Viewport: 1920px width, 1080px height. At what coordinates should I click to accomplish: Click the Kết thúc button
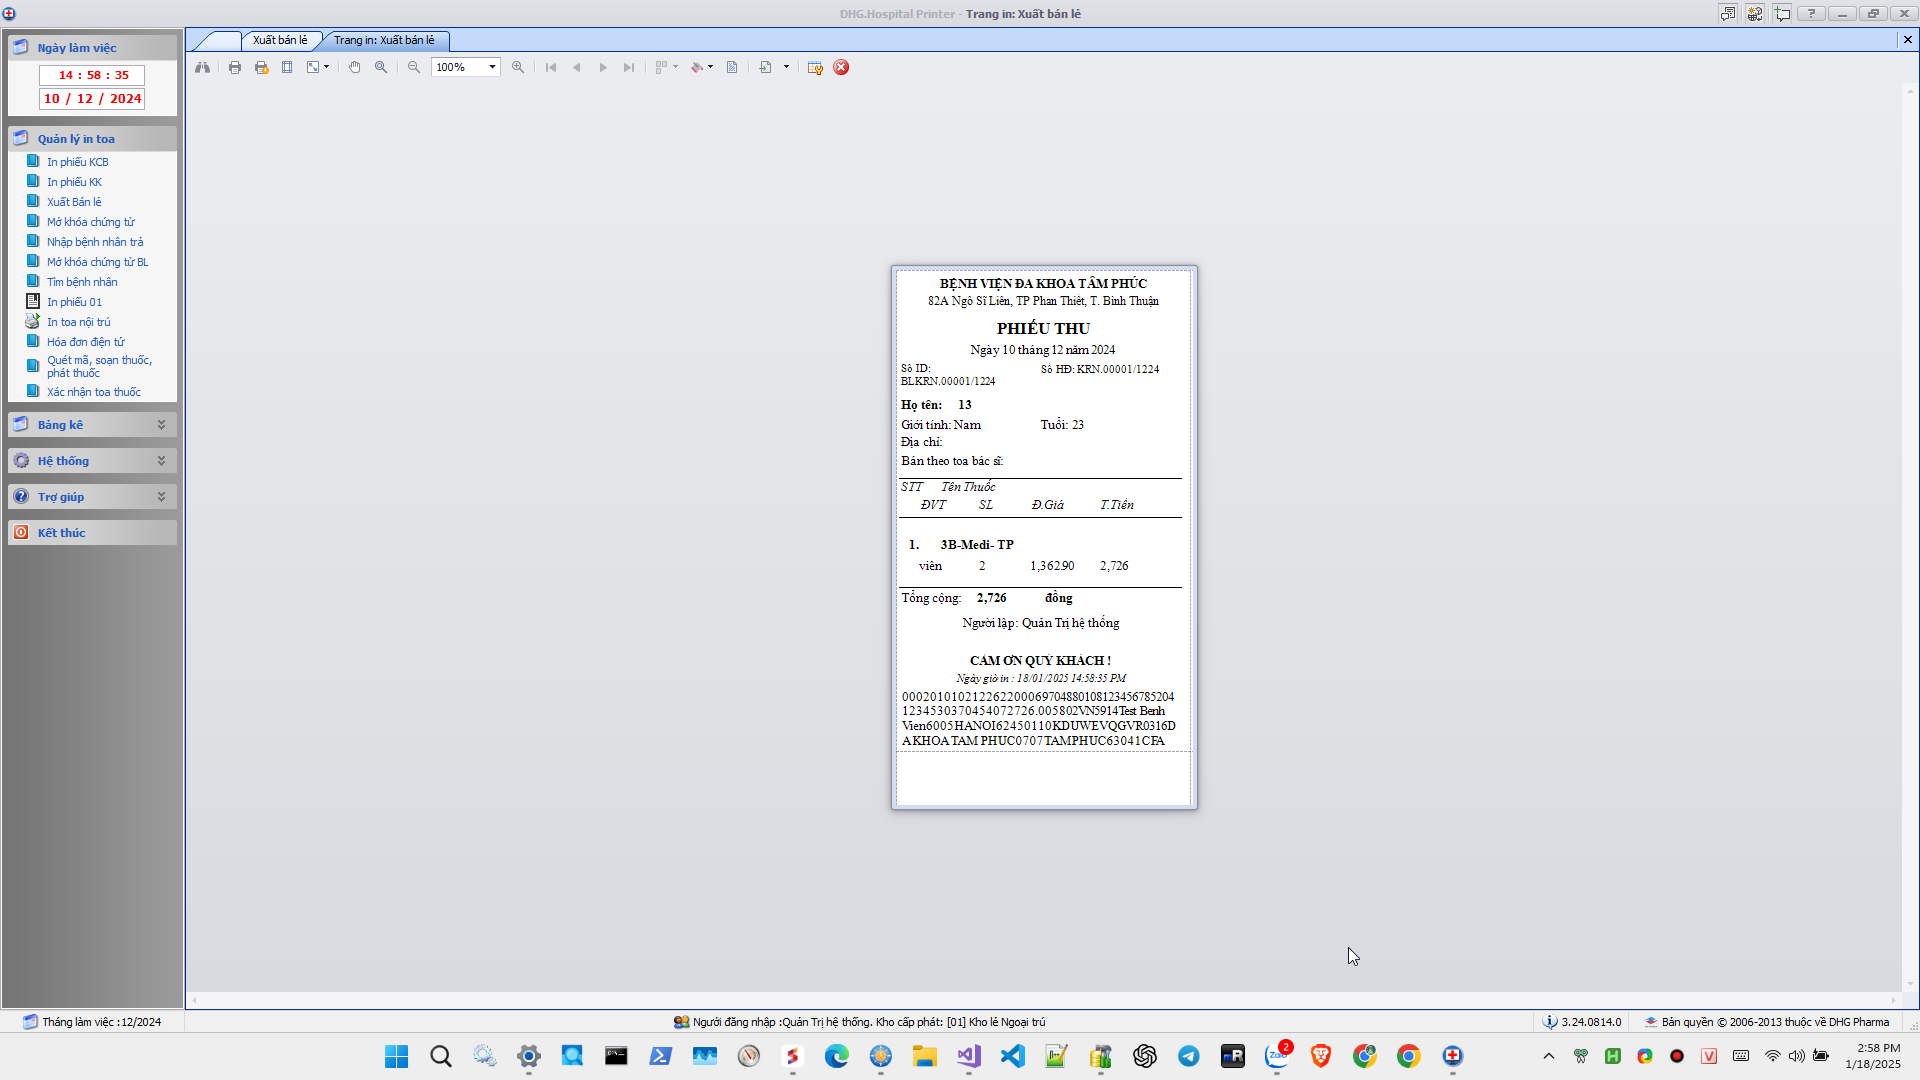pos(62,533)
